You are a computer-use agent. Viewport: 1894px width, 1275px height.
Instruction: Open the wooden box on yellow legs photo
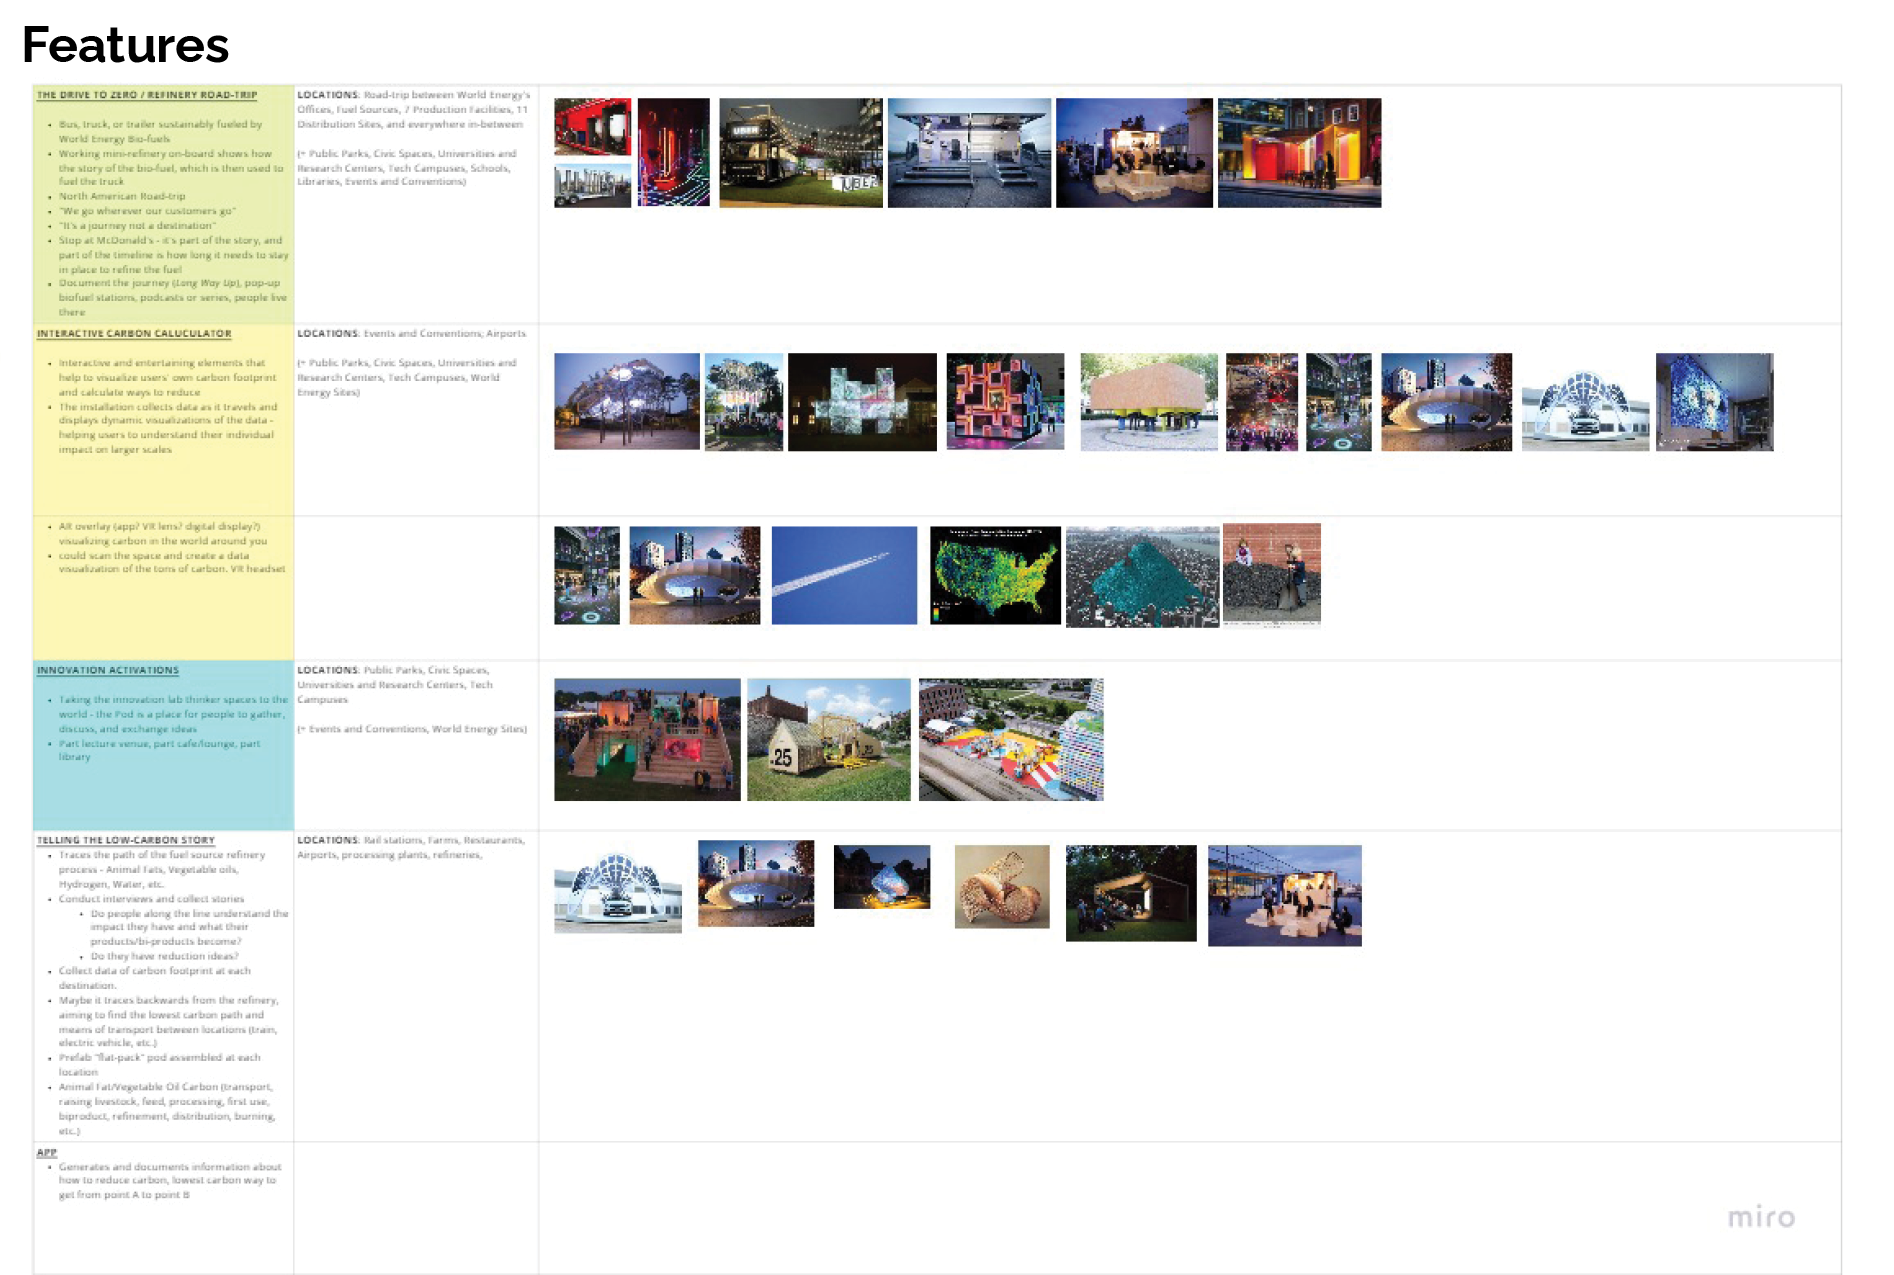click(1149, 402)
